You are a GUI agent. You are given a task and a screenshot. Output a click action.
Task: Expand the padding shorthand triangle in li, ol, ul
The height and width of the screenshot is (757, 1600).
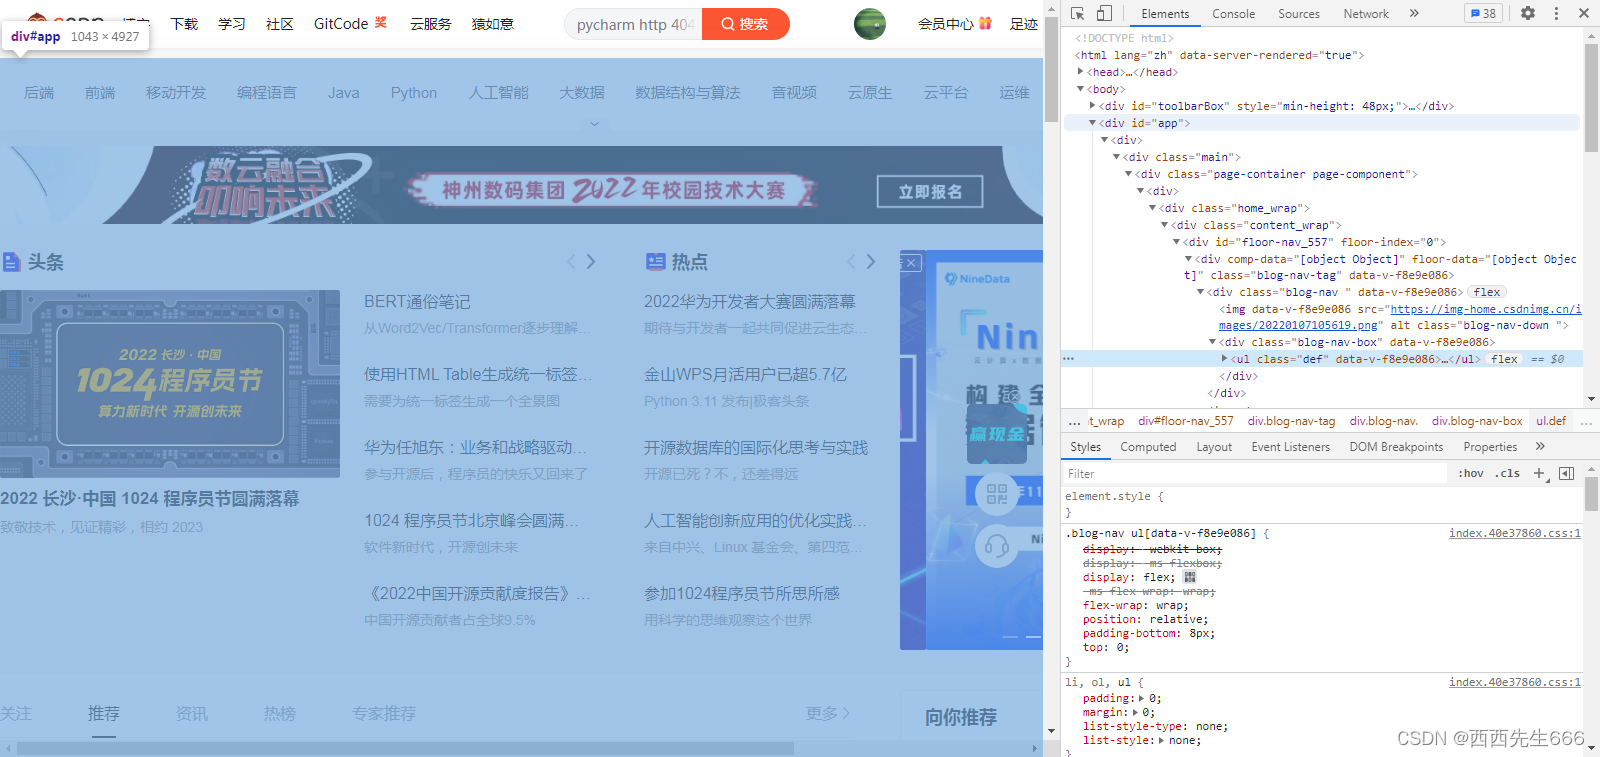[x=1142, y=699]
